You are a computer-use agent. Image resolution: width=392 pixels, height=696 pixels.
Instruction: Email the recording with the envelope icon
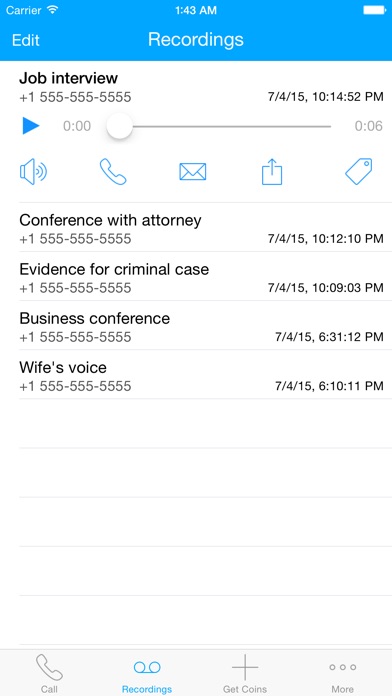(x=193, y=171)
